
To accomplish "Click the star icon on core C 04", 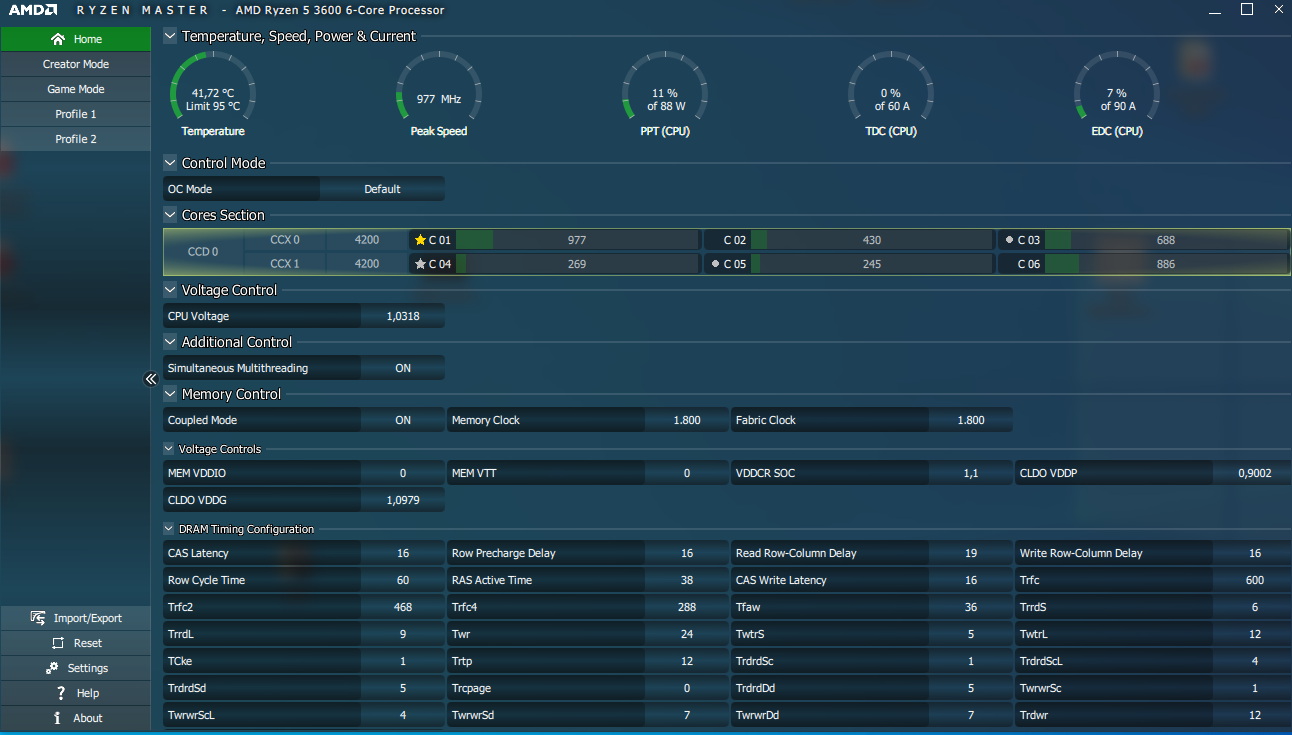I will pos(420,264).
